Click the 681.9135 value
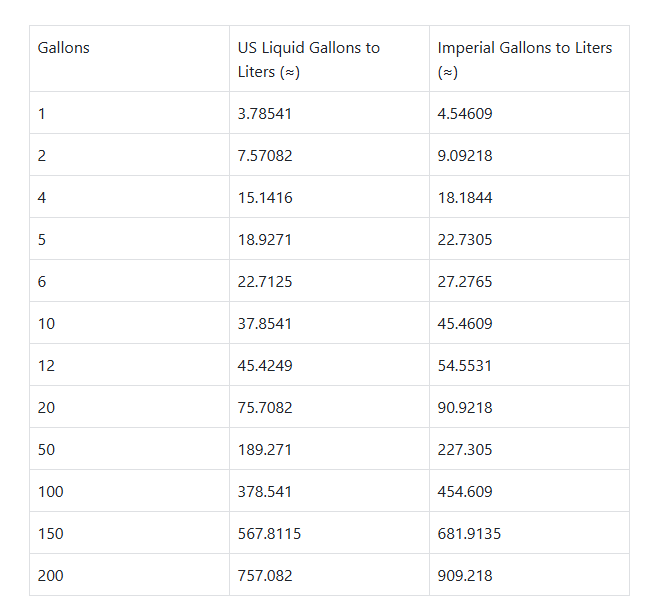The width and height of the screenshot is (652, 616). click(469, 534)
